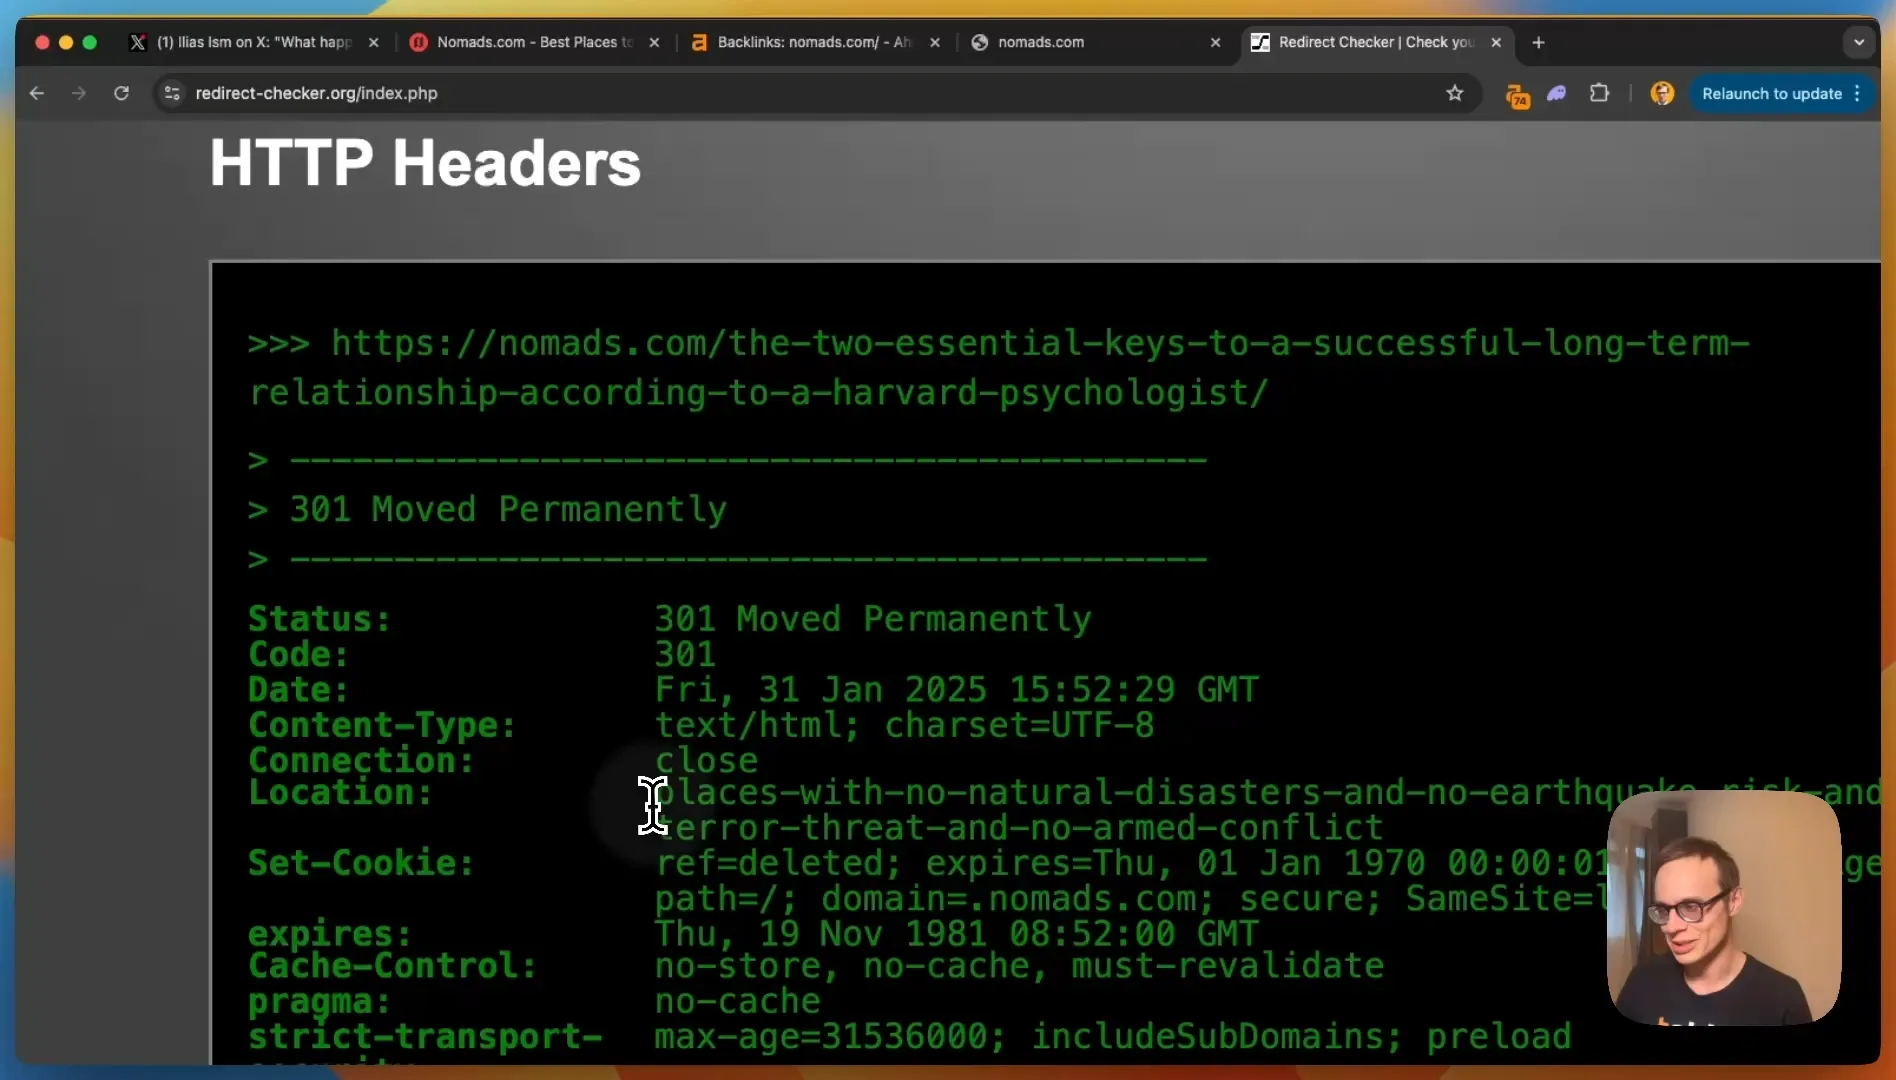Open the purple extension icon
Screen dimensions: 1896x1080
coord(1557,93)
